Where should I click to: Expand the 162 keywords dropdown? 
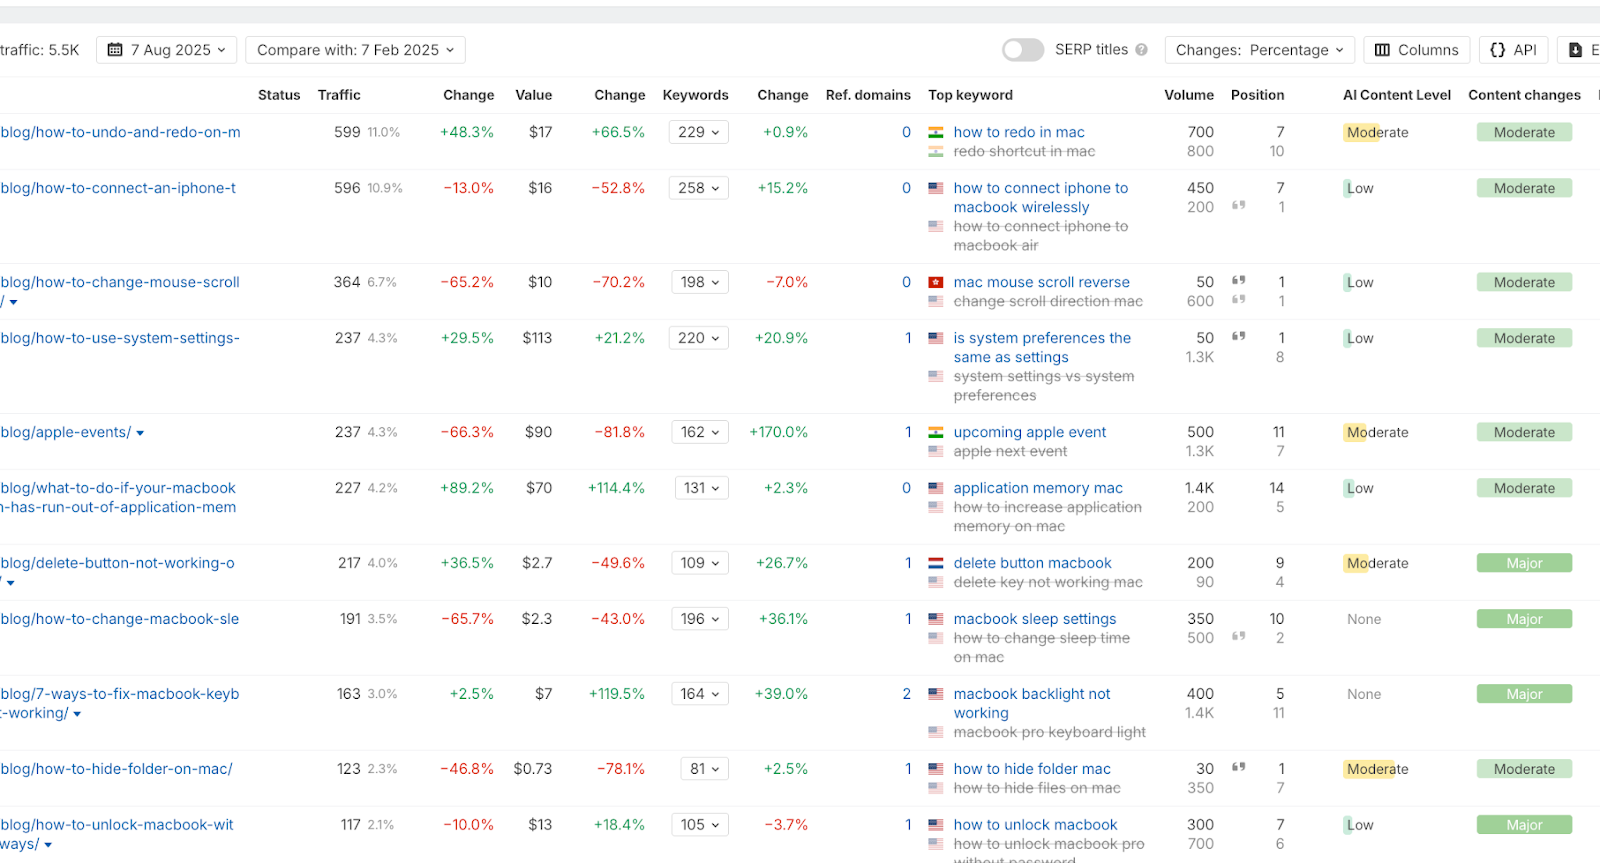(700, 432)
